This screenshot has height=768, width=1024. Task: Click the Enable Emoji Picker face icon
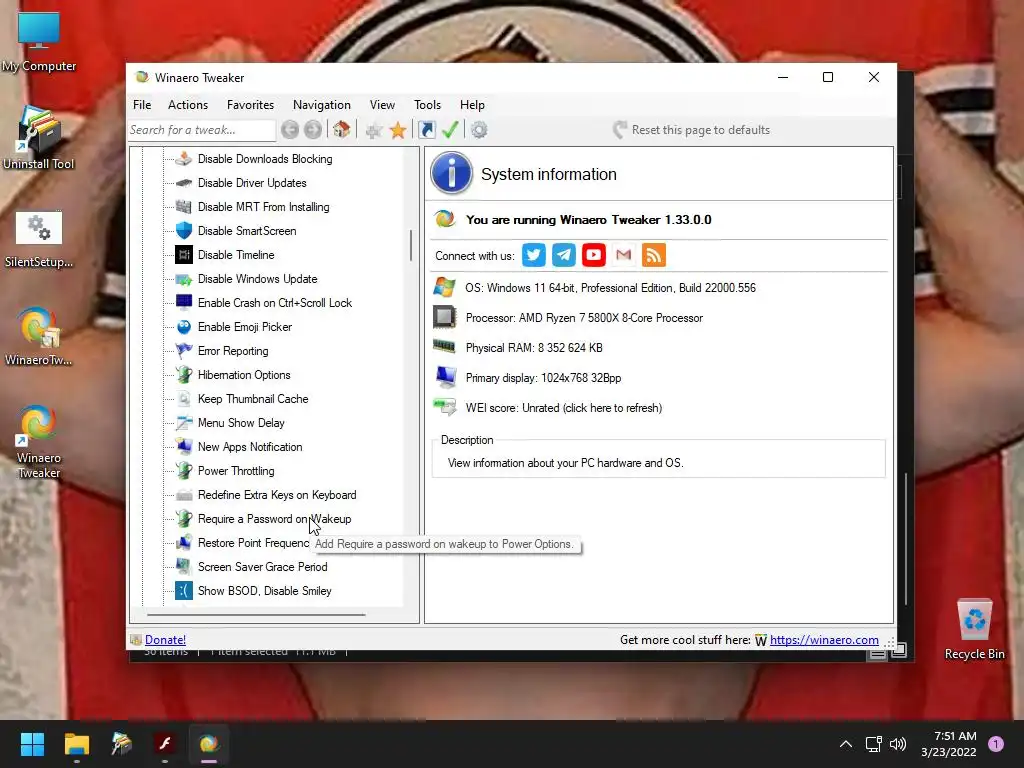coord(184,327)
